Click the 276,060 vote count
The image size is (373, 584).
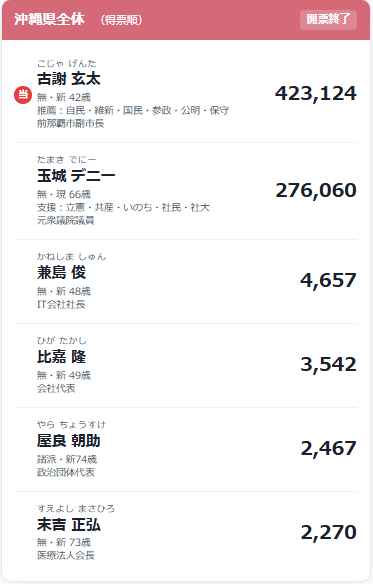pyautogui.click(x=316, y=190)
